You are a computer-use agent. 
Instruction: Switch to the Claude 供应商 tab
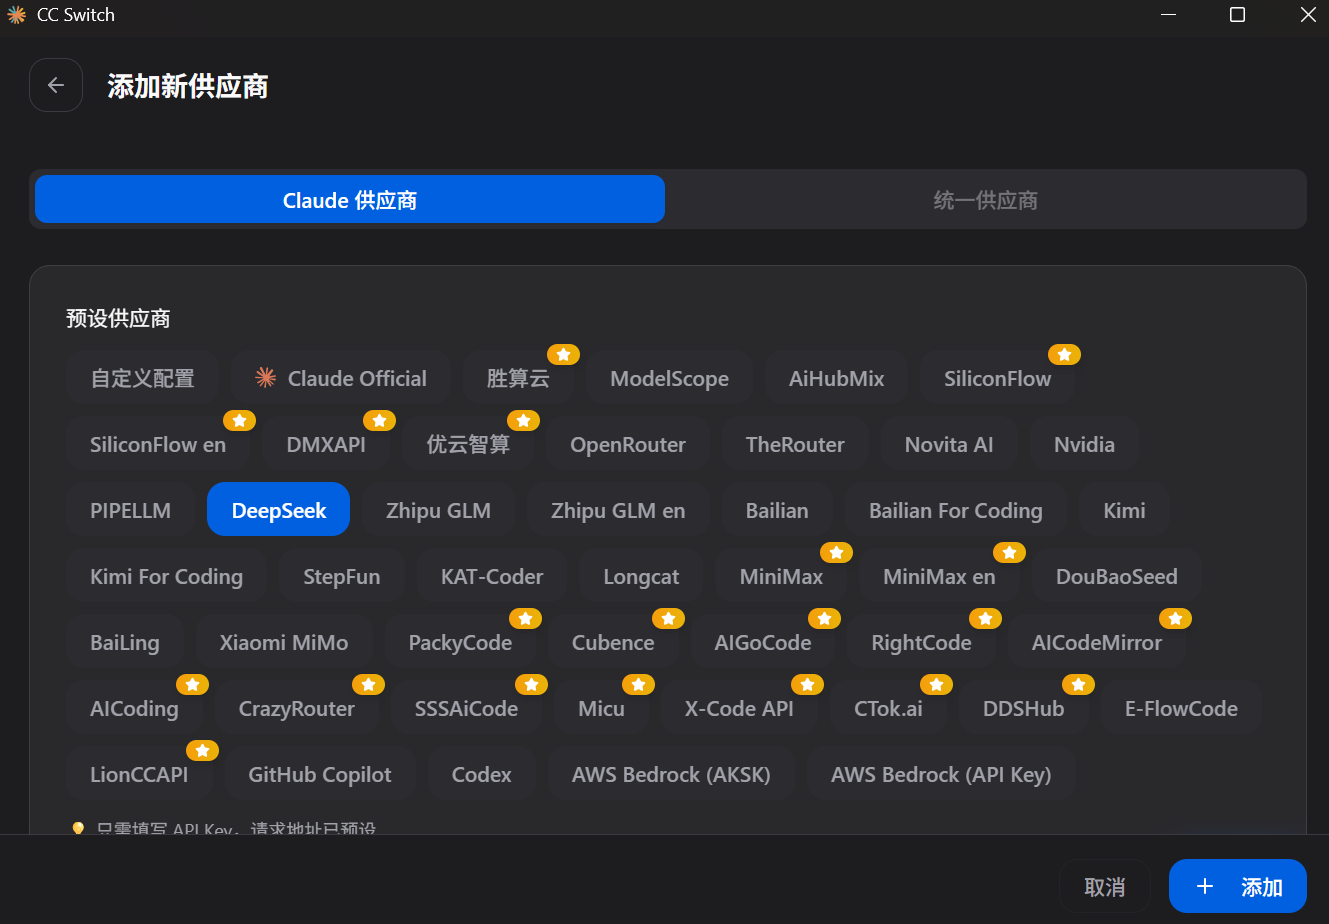pos(350,199)
